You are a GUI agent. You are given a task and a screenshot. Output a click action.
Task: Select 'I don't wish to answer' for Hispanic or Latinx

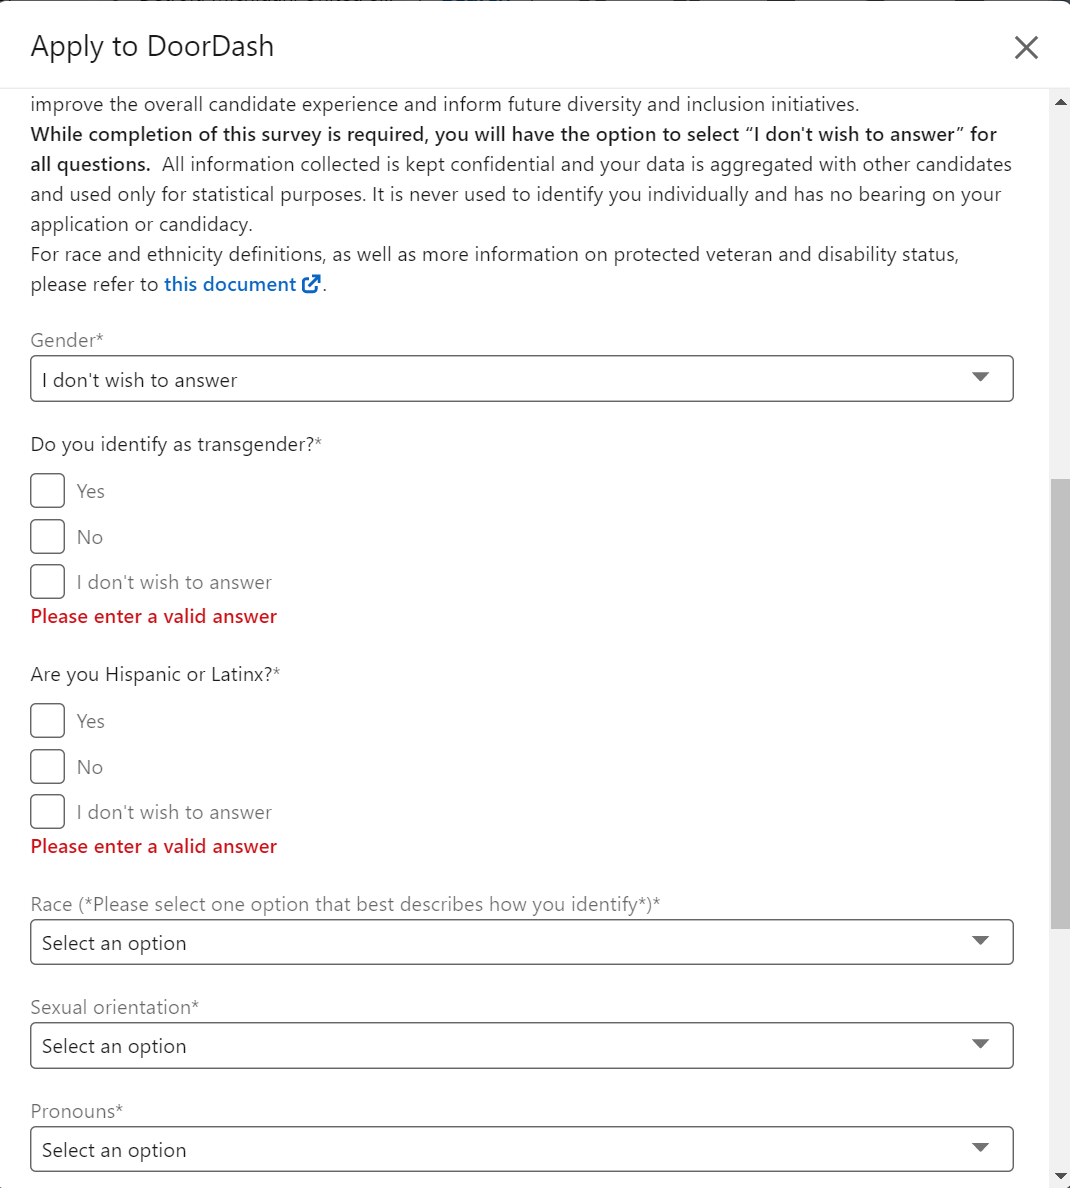[x=47, y=812]
